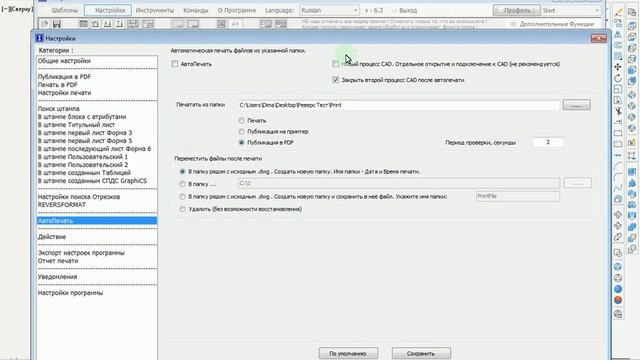Image resolution: width=640 pixels, height=360 pixels.
Task: Click the speaker icon near Дополнительные Функции
Action: click(513, 24)
